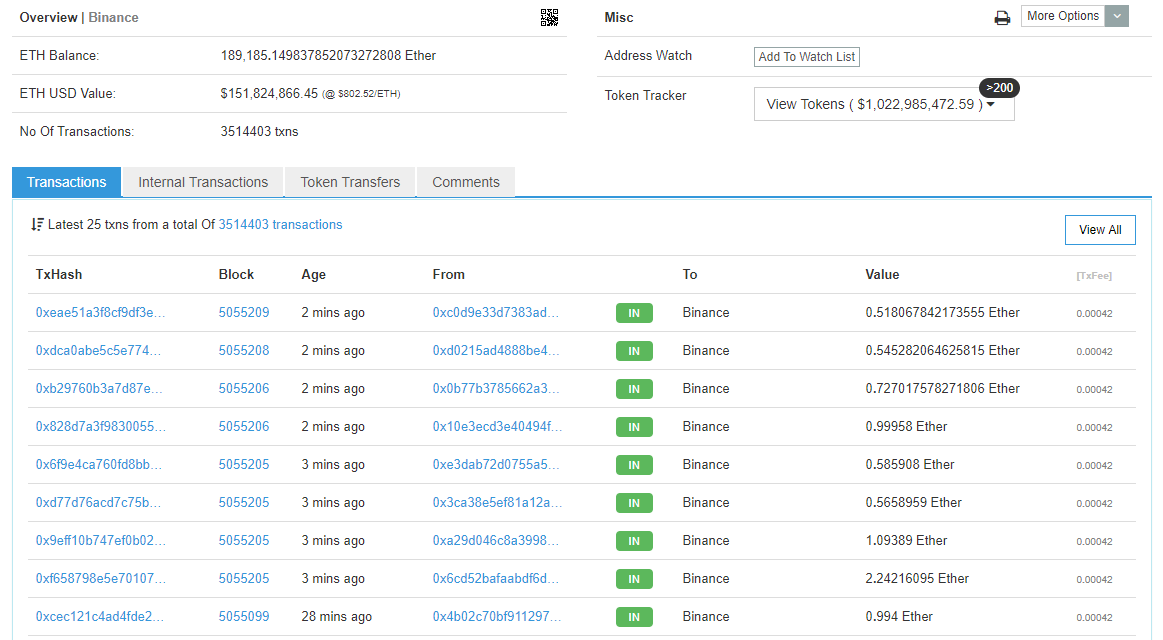Click the green IN badge on first transaction row
The image size is (1163, 640).
(x=633, y=312)
